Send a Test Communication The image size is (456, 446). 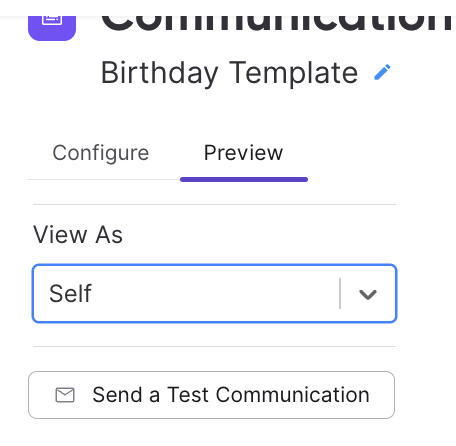tap(211, 395)
